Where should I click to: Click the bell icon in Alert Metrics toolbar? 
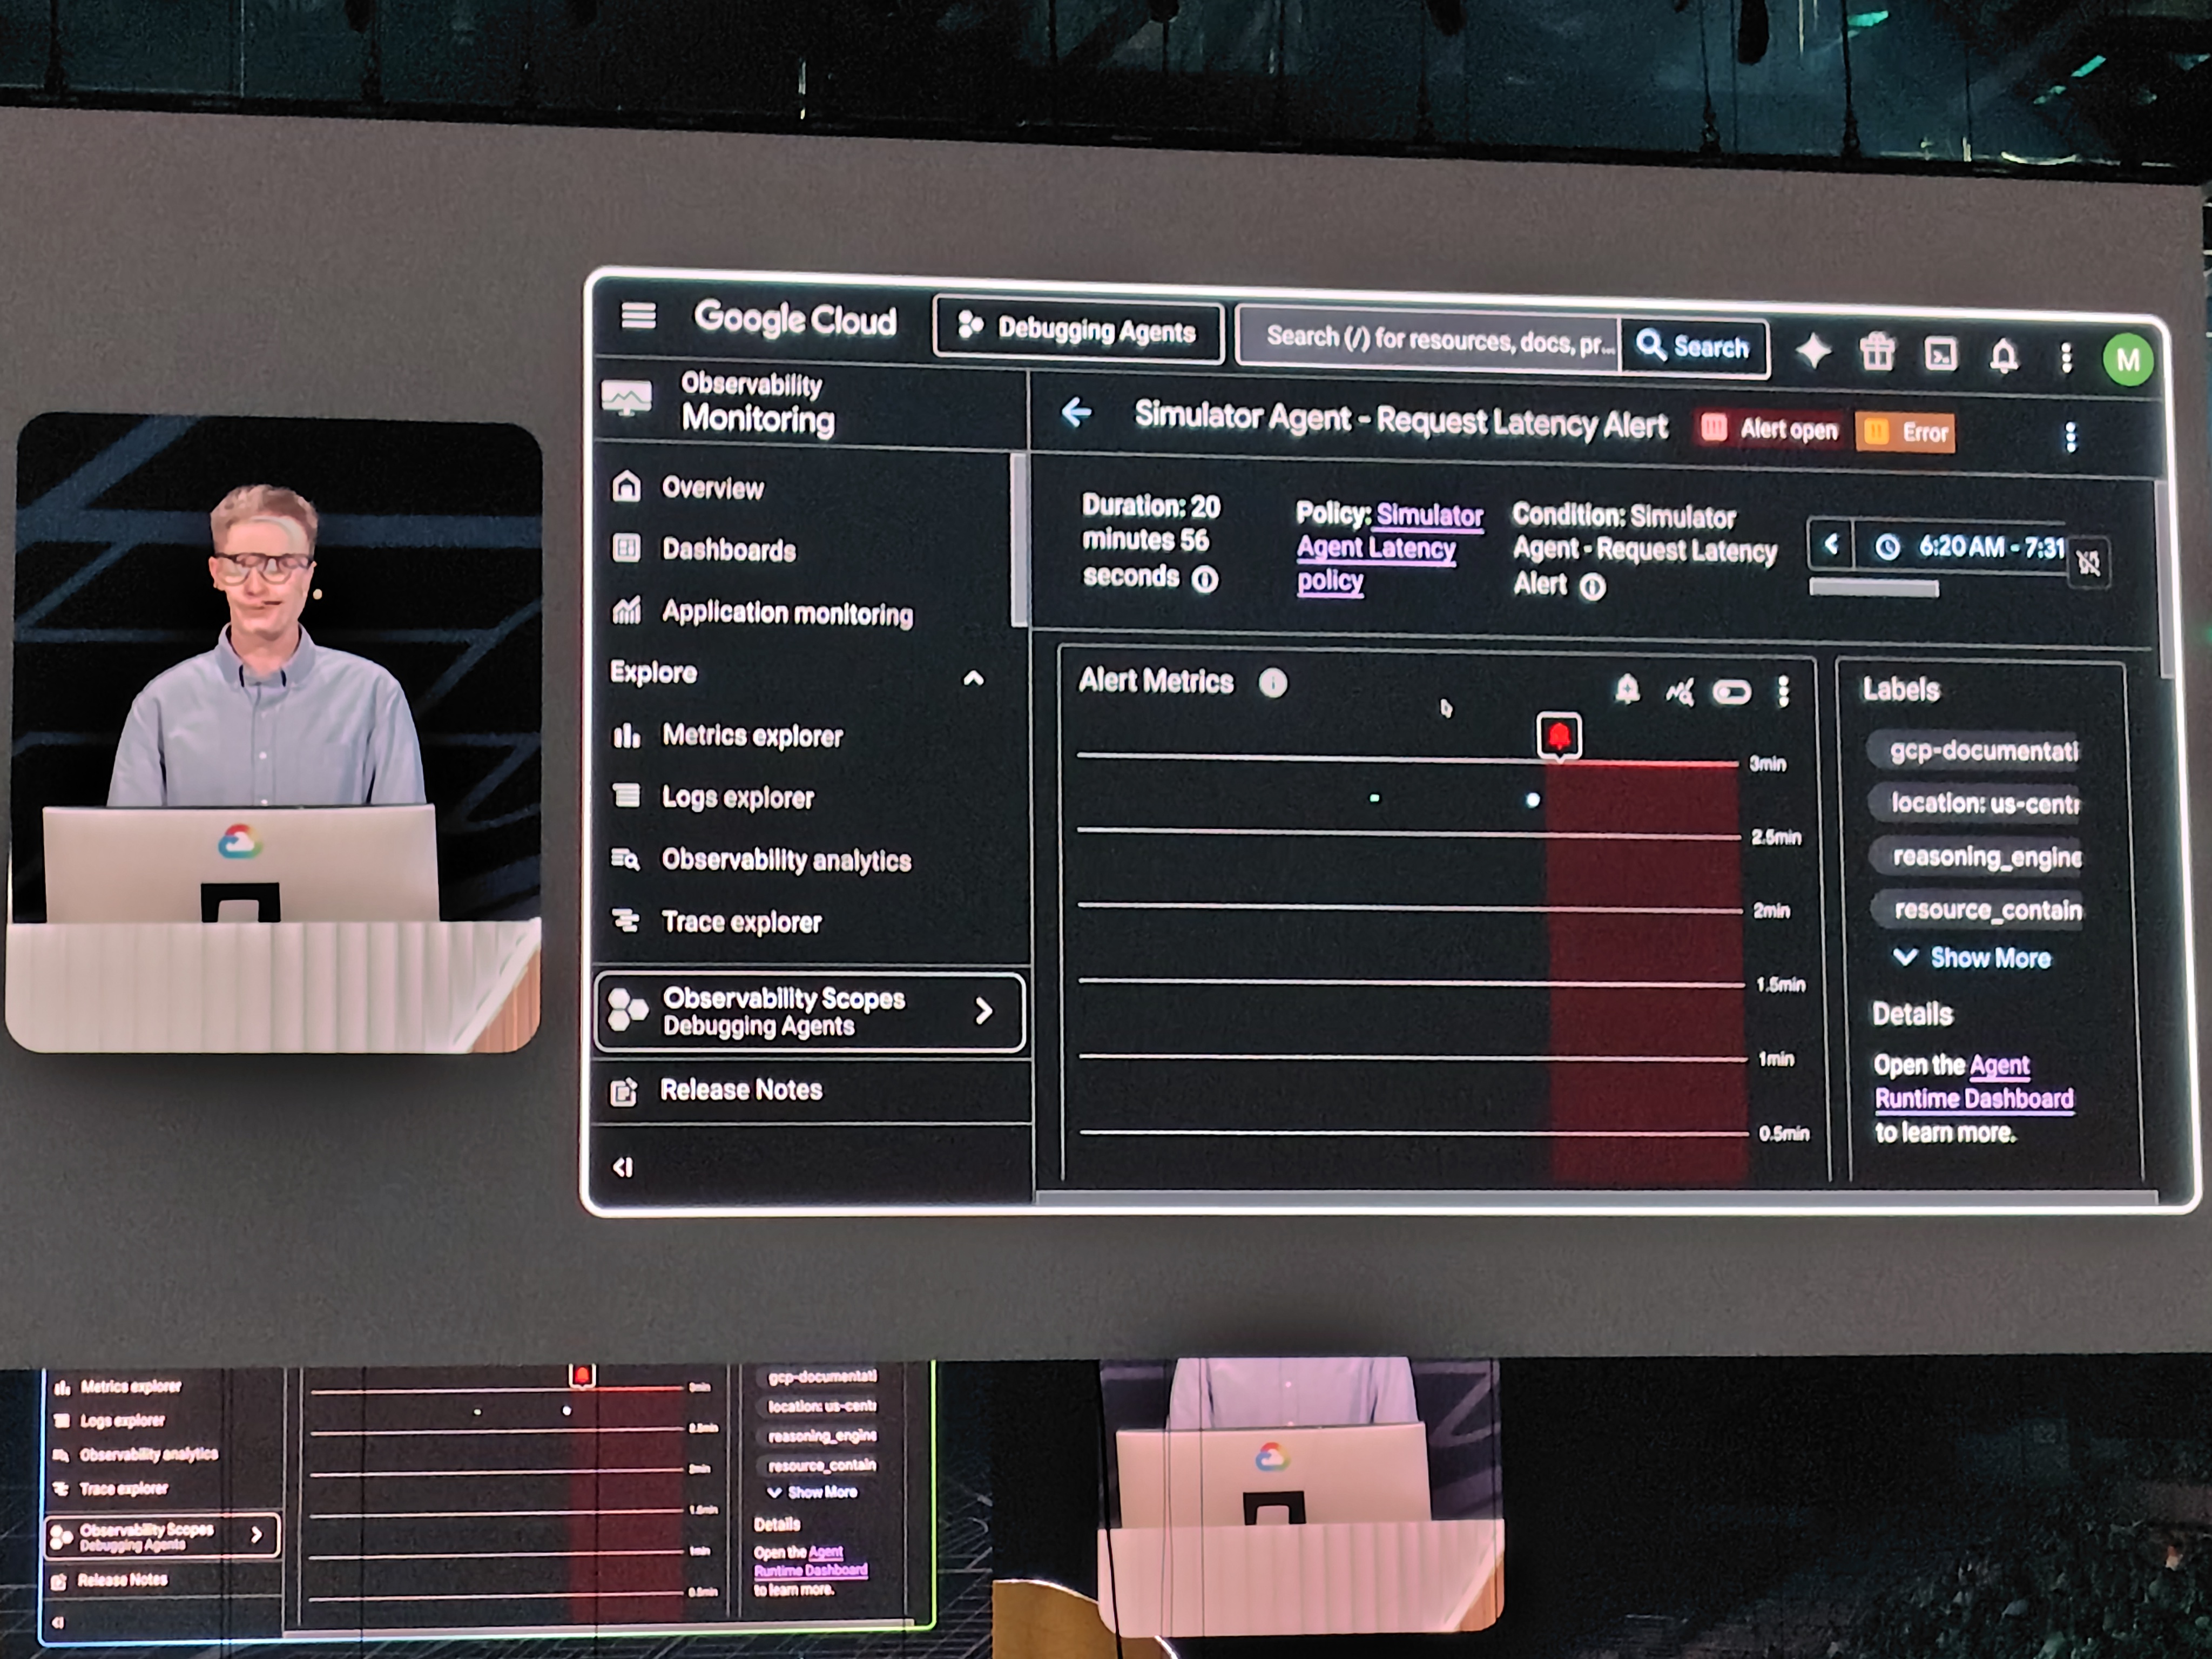click(1627, 689)
